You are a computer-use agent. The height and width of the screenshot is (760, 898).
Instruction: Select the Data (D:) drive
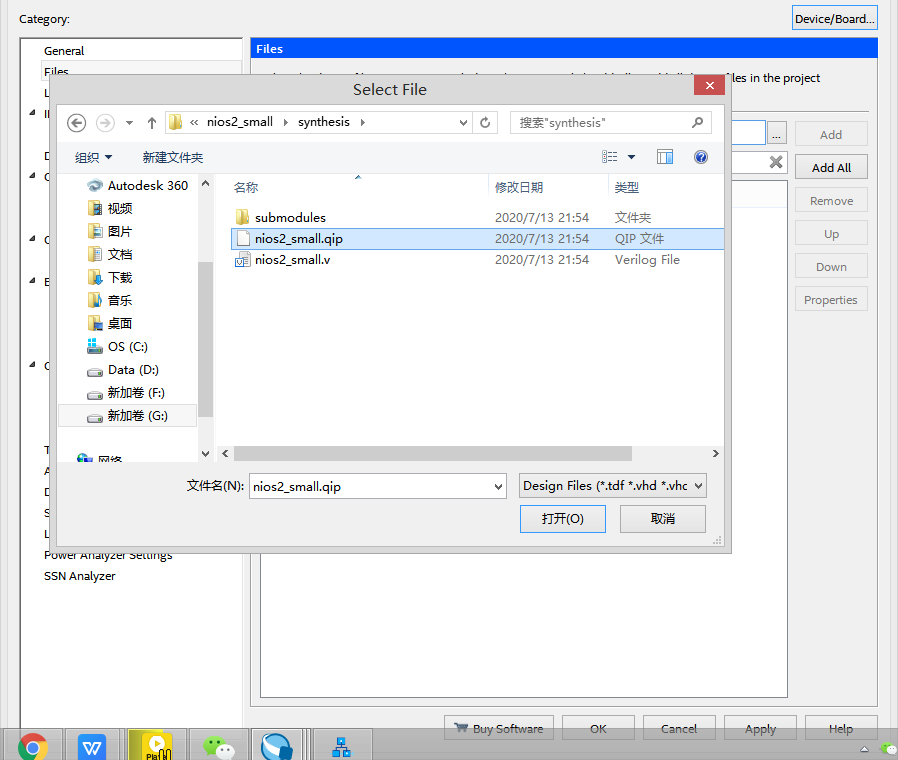[x=123, y=370]
